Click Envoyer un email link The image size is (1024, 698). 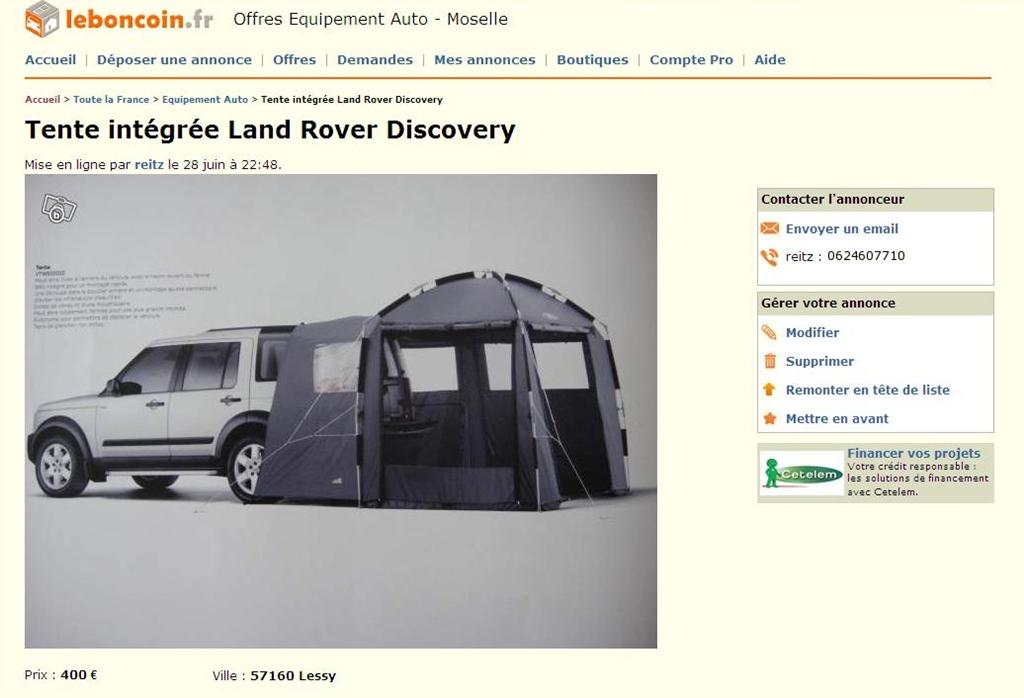(842, 229)
